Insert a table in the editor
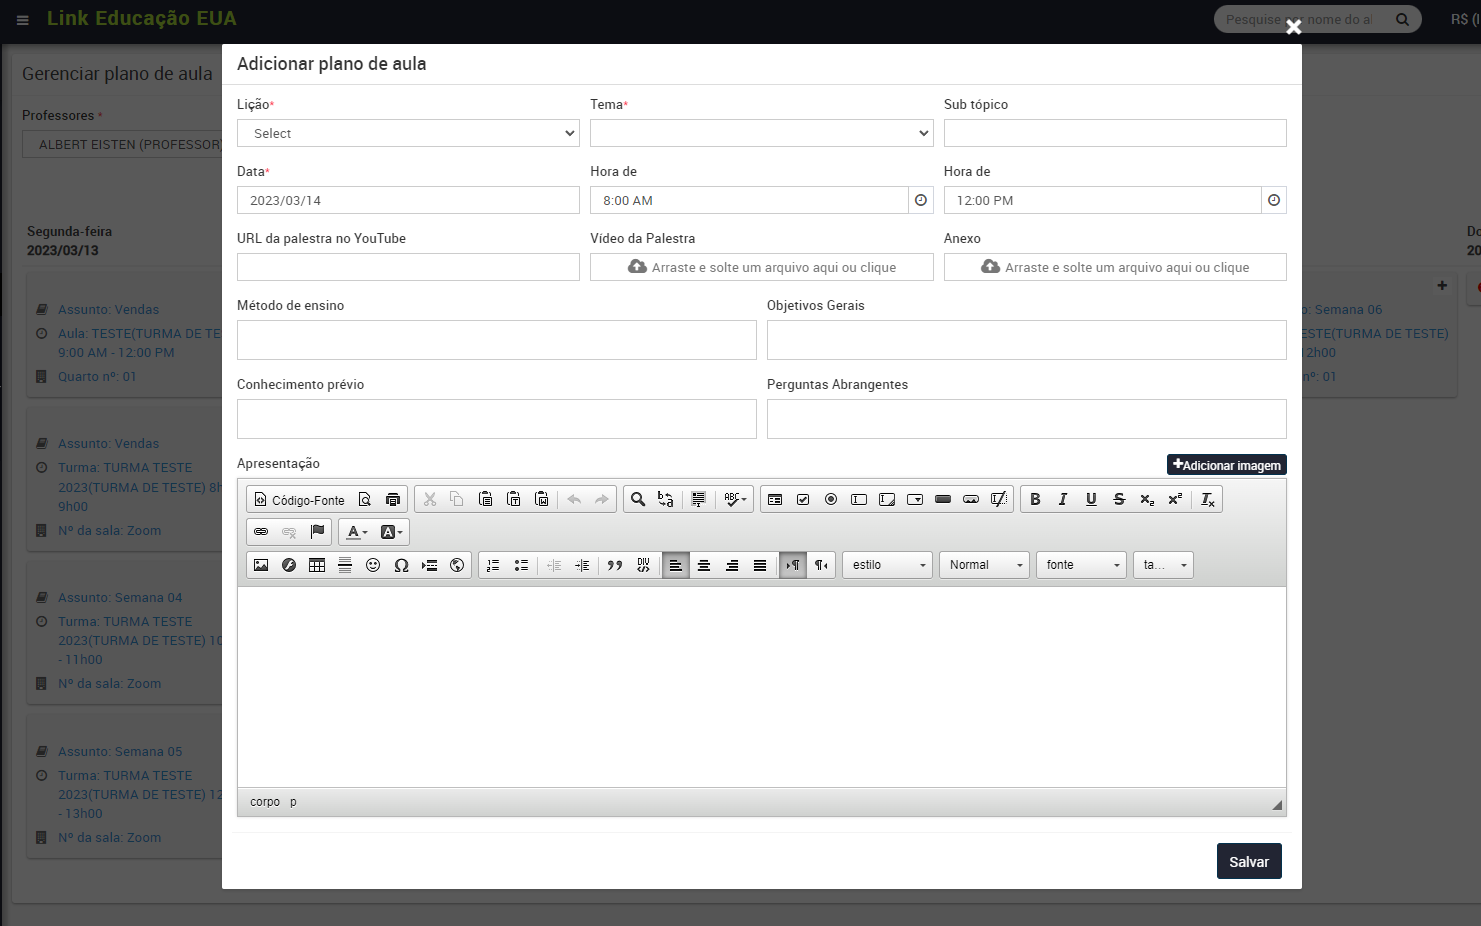 click(317, 565)
